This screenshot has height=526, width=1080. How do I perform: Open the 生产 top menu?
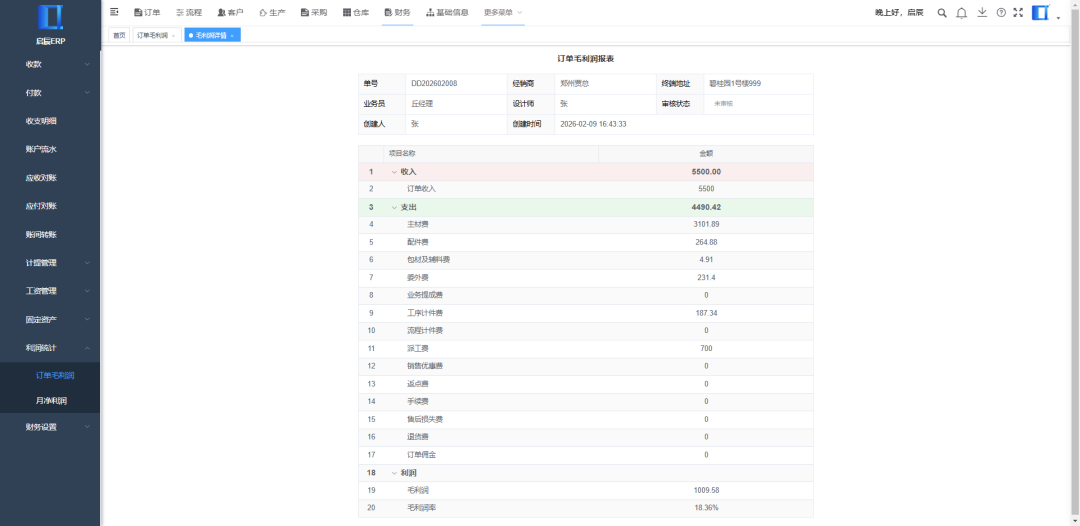[272, 12]
